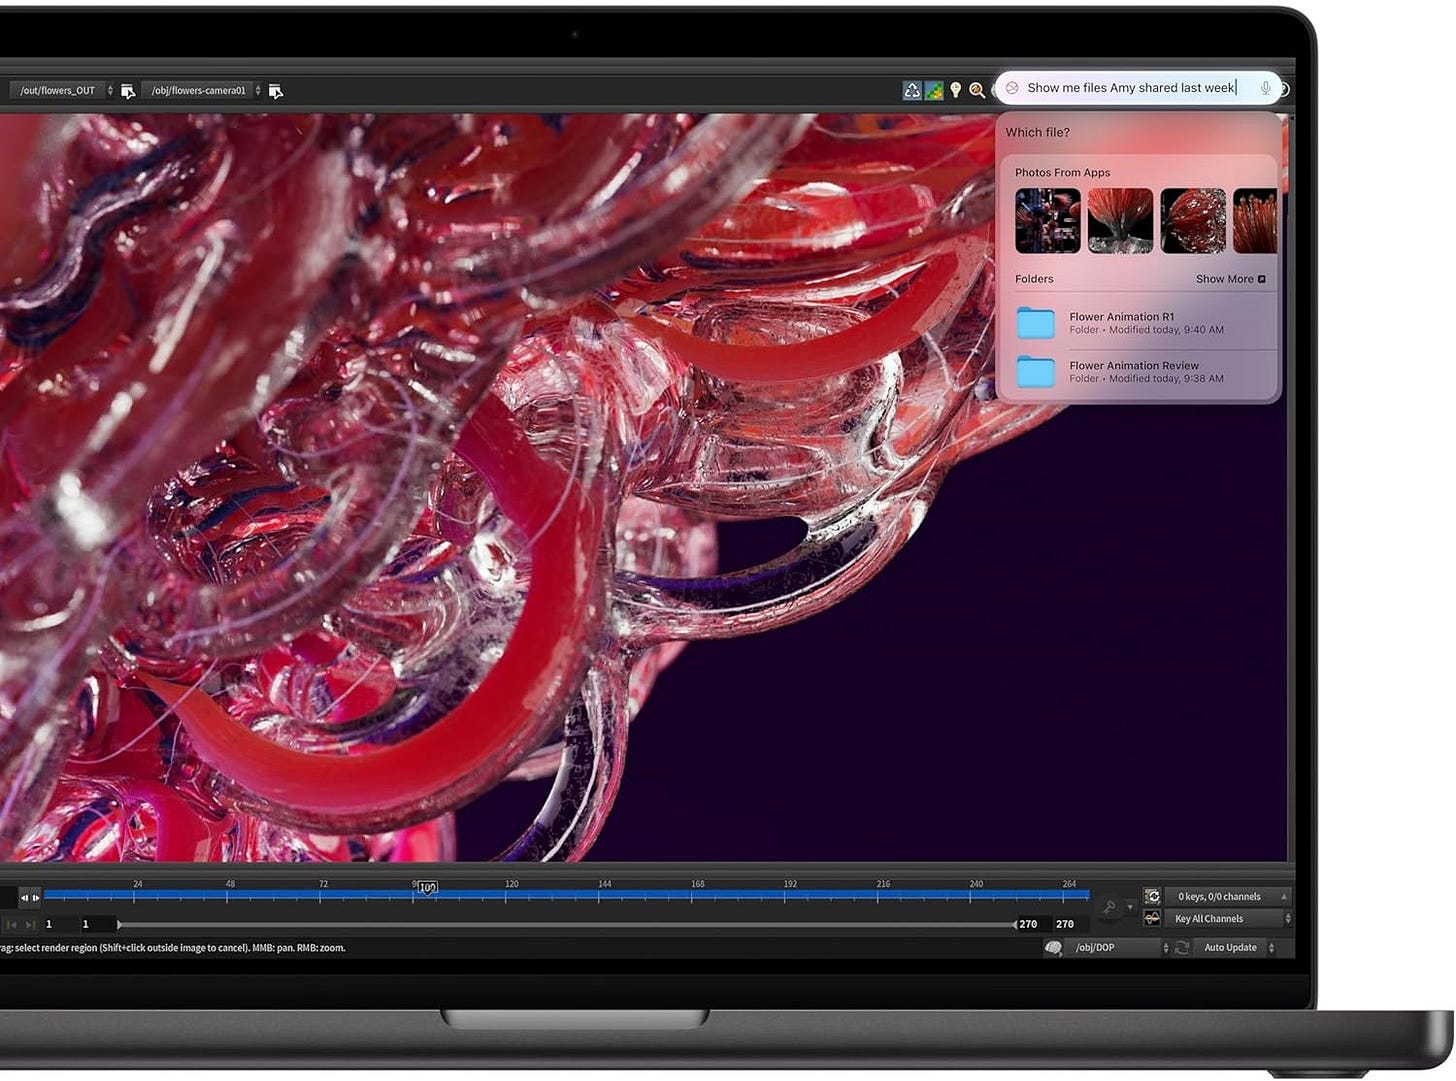Click the microphone icon in the search field

(1265, 88)
